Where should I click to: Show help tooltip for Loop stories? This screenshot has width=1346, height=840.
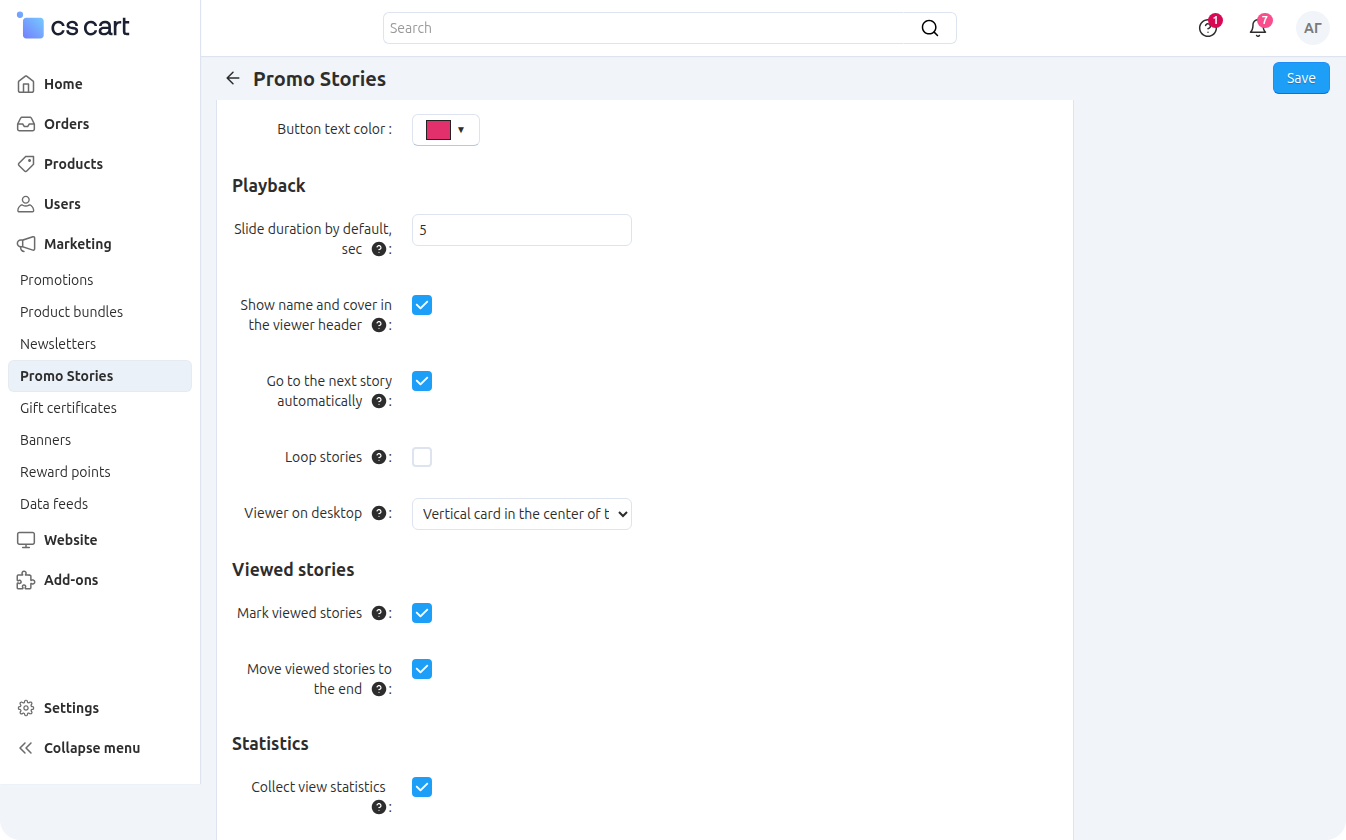click(x=379, y=457)
